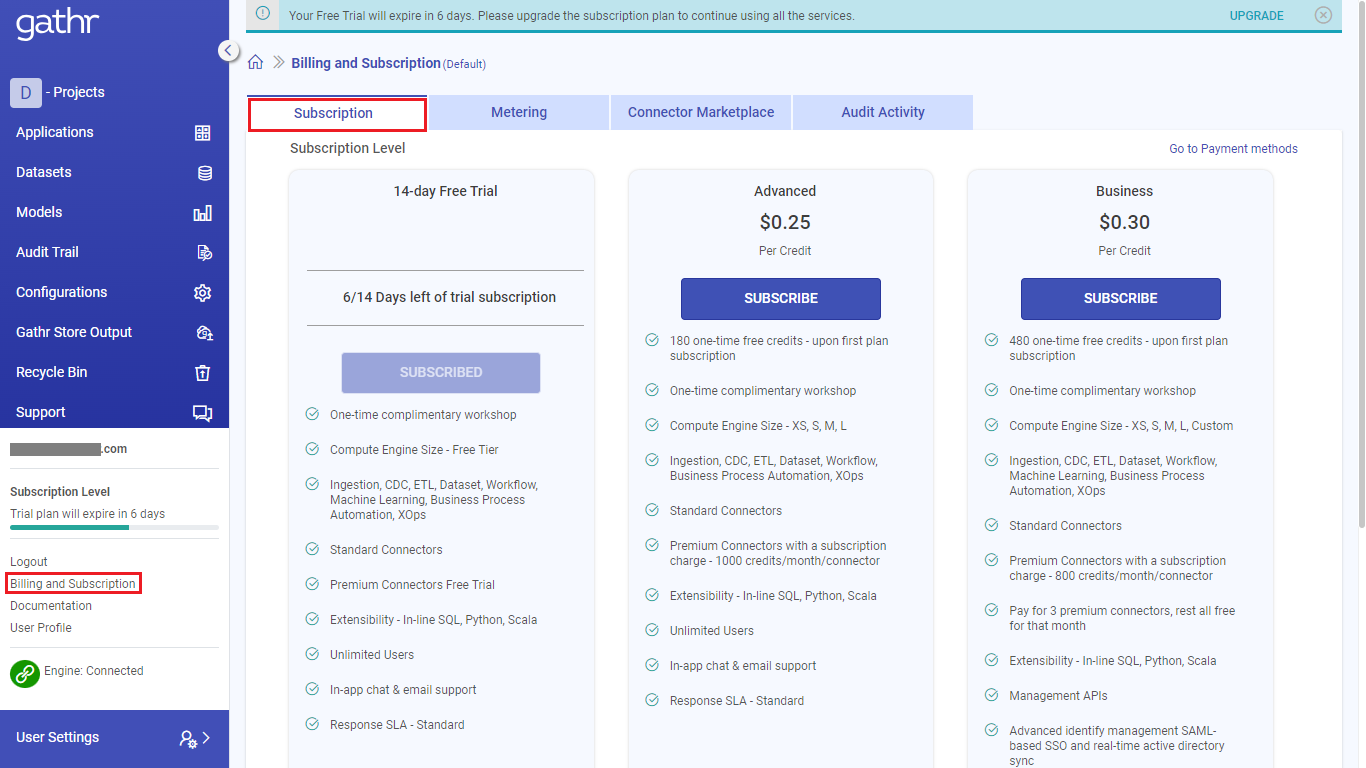Click the info icon in trial banner
The image size is (1366, 768).
pyautogui.click(x=263, y=14)
